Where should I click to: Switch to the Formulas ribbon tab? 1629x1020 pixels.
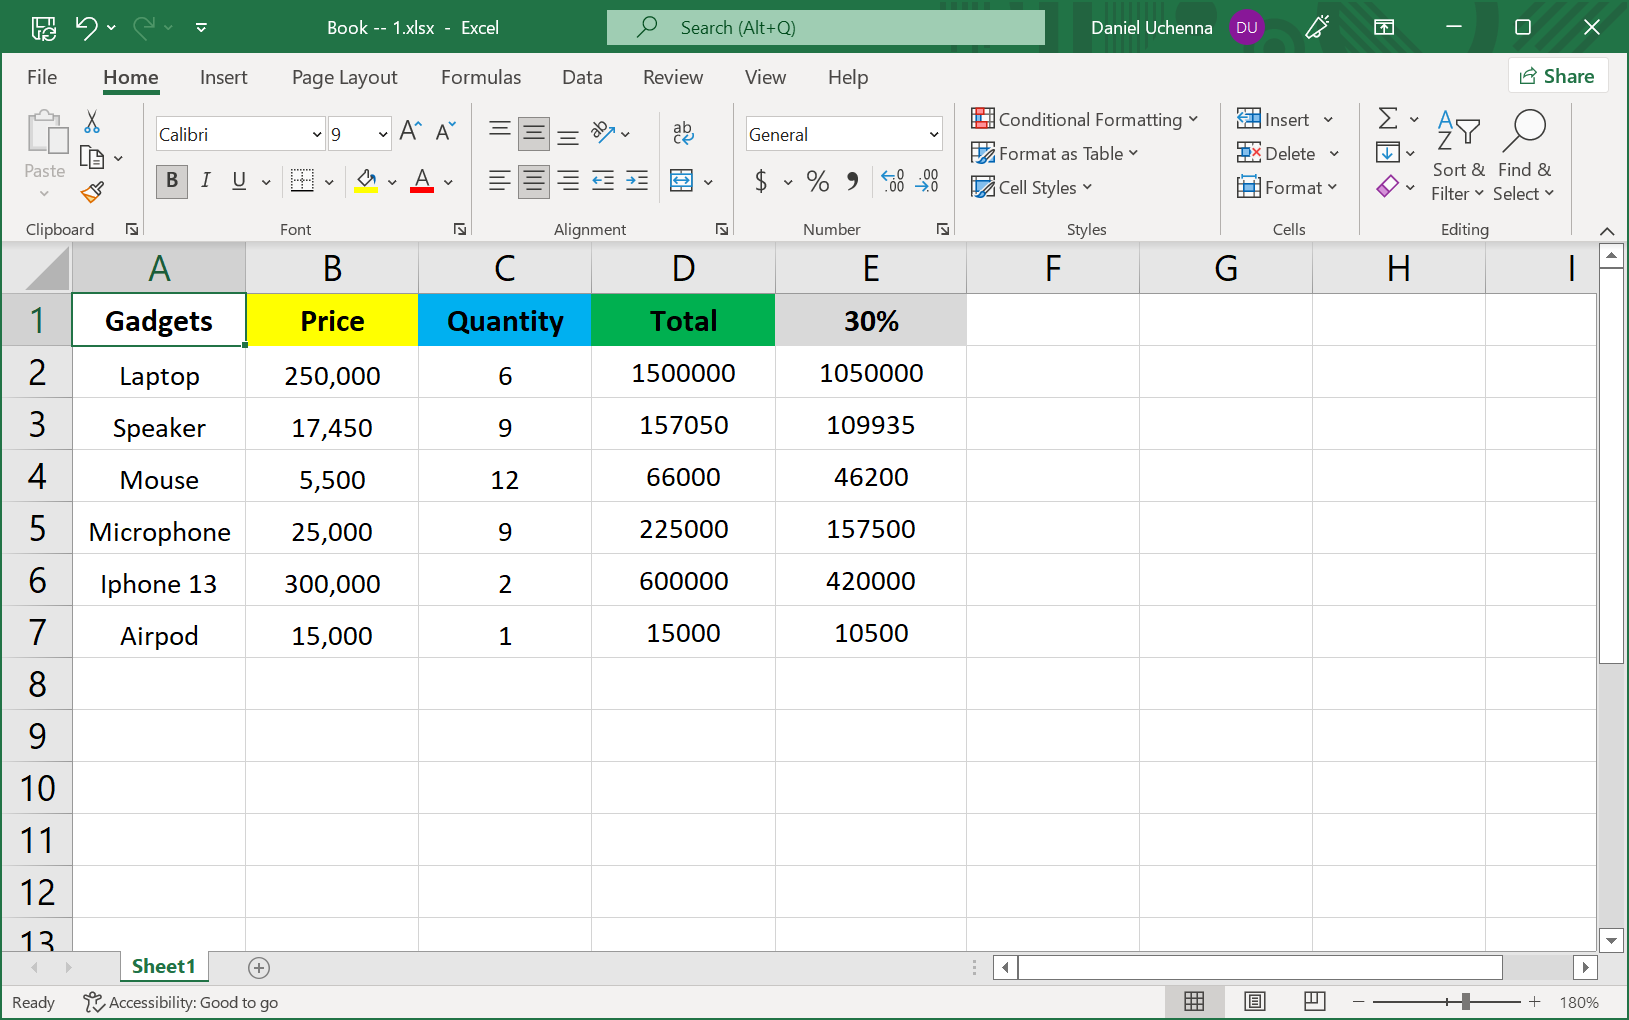click(481, 77)
